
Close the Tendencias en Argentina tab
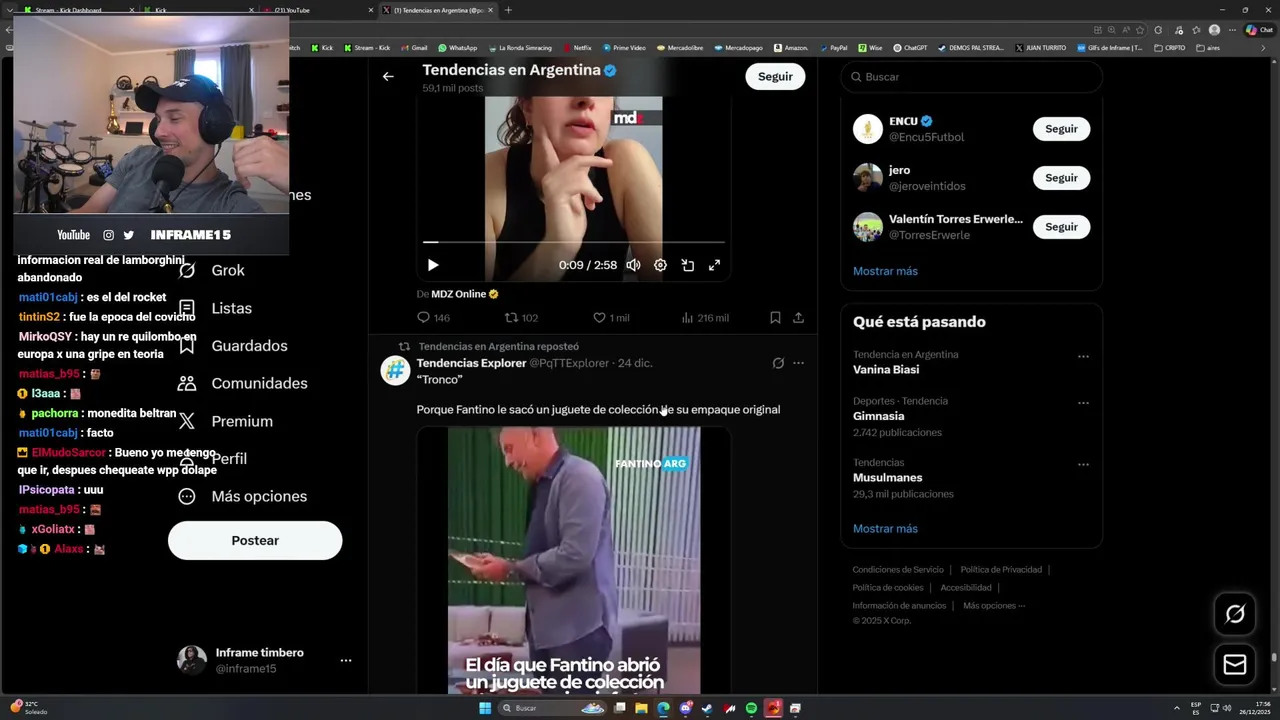click(x=490, y=10)
